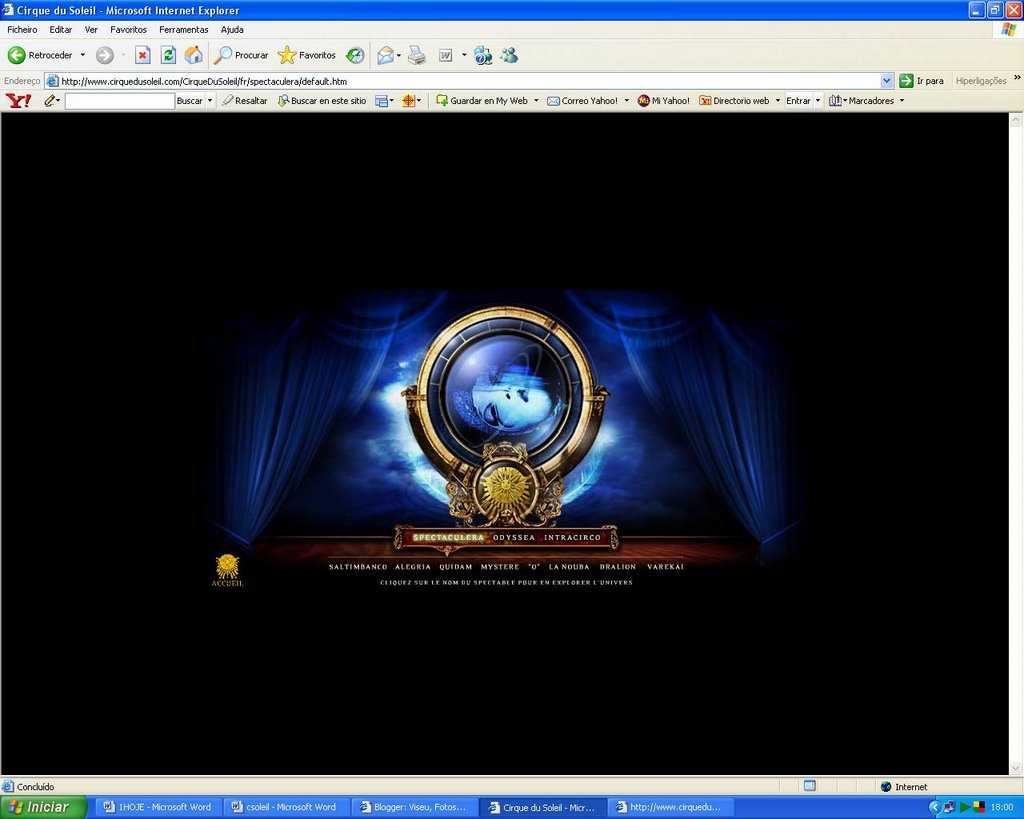Click the Iniciar start button

click(x=43, y=807)
